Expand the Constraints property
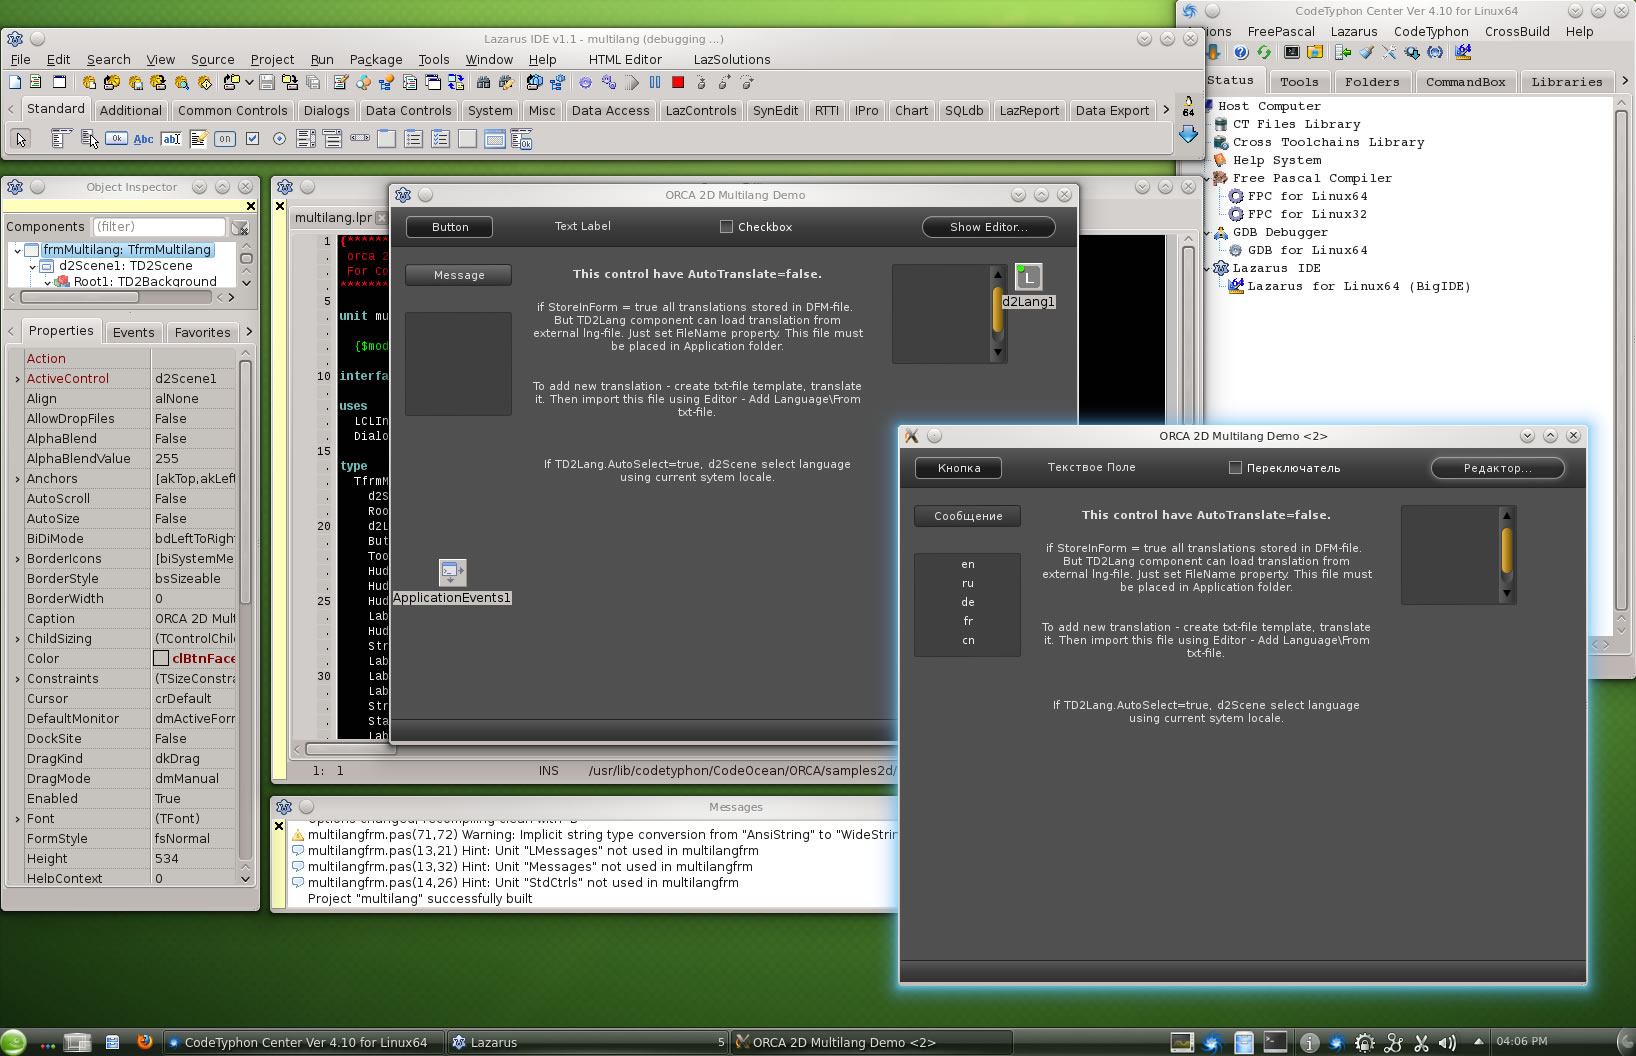Viewport: 1636px width, 1056px height. (17, 679)
